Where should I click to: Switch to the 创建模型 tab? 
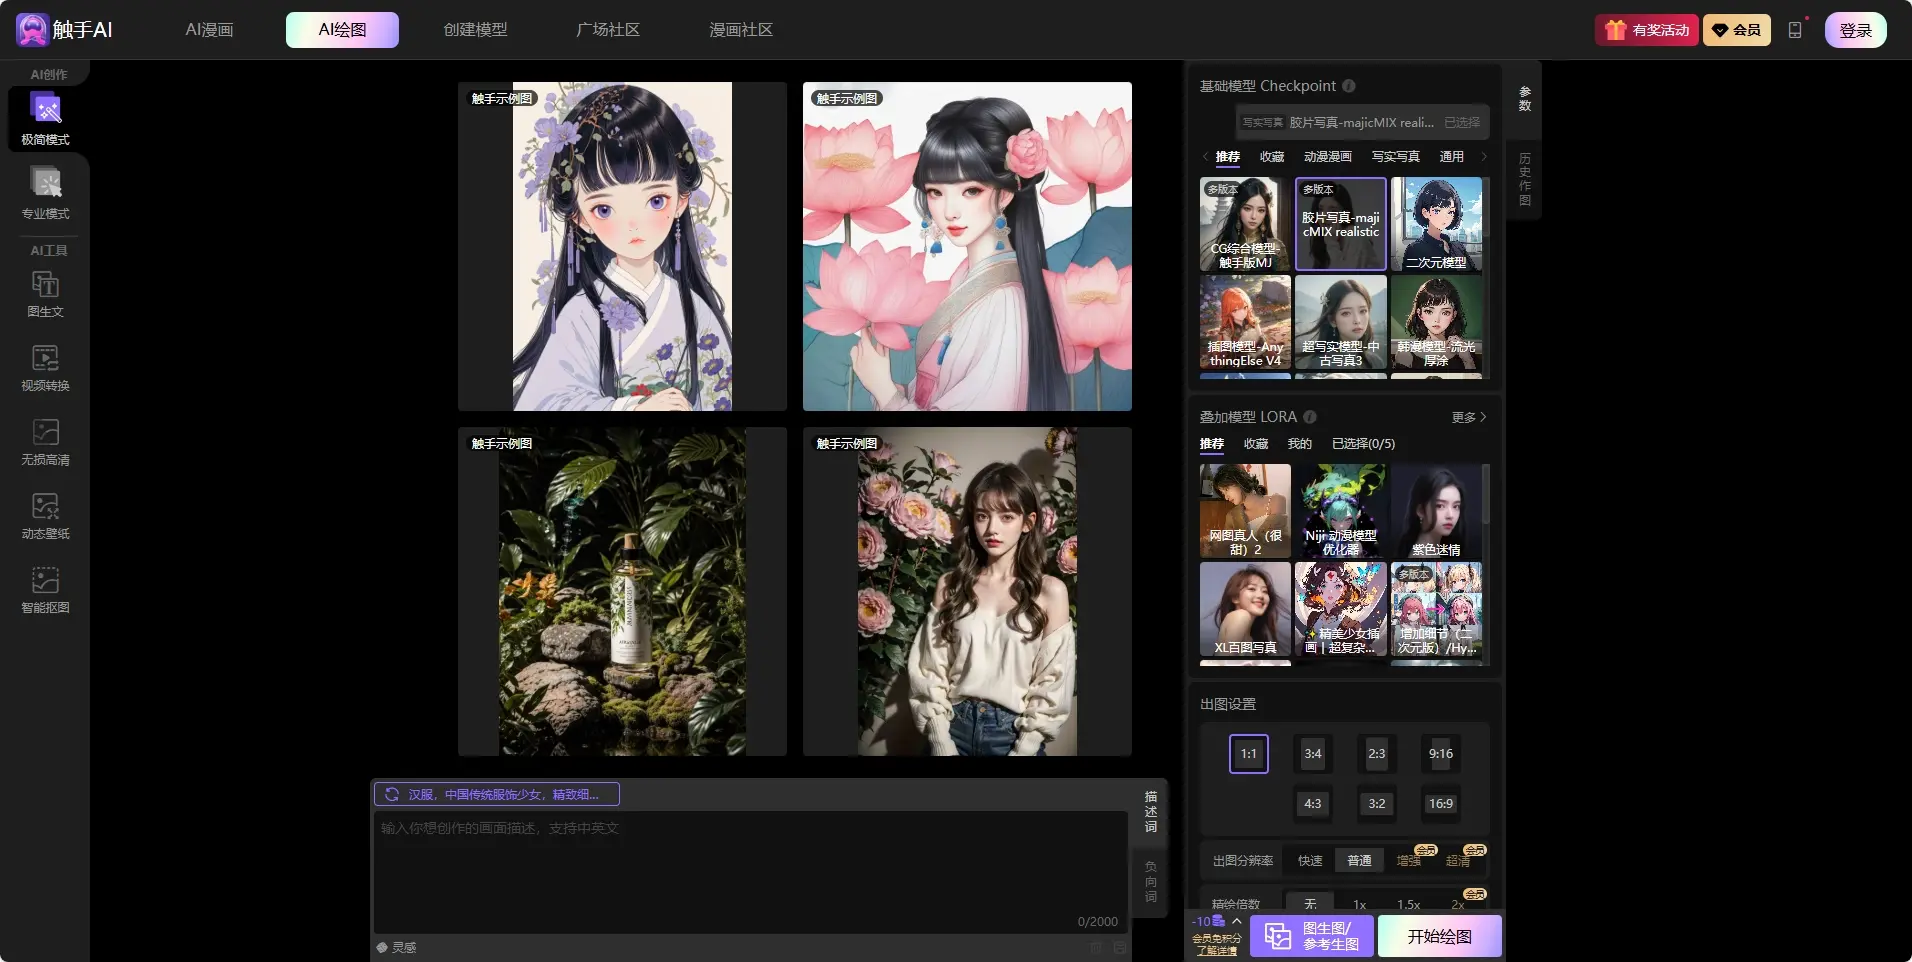475,30
